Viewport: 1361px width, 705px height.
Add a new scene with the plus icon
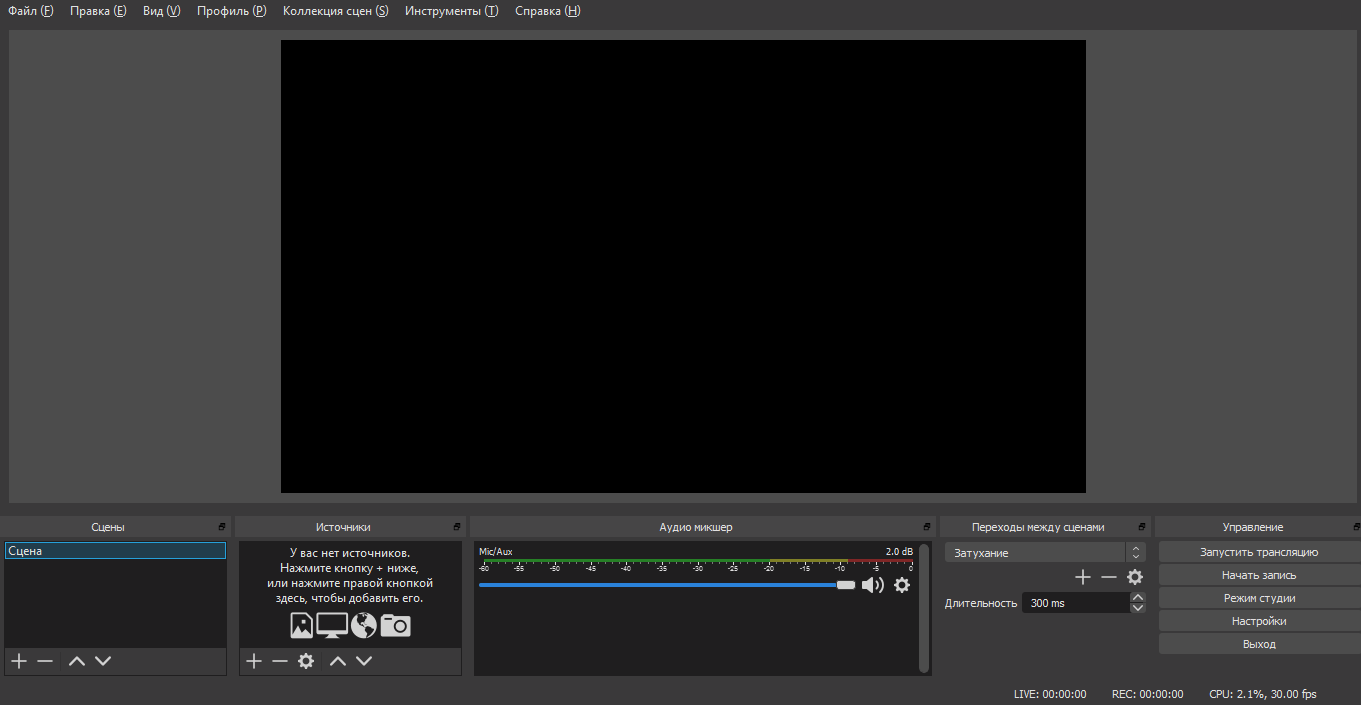[18, 661]
